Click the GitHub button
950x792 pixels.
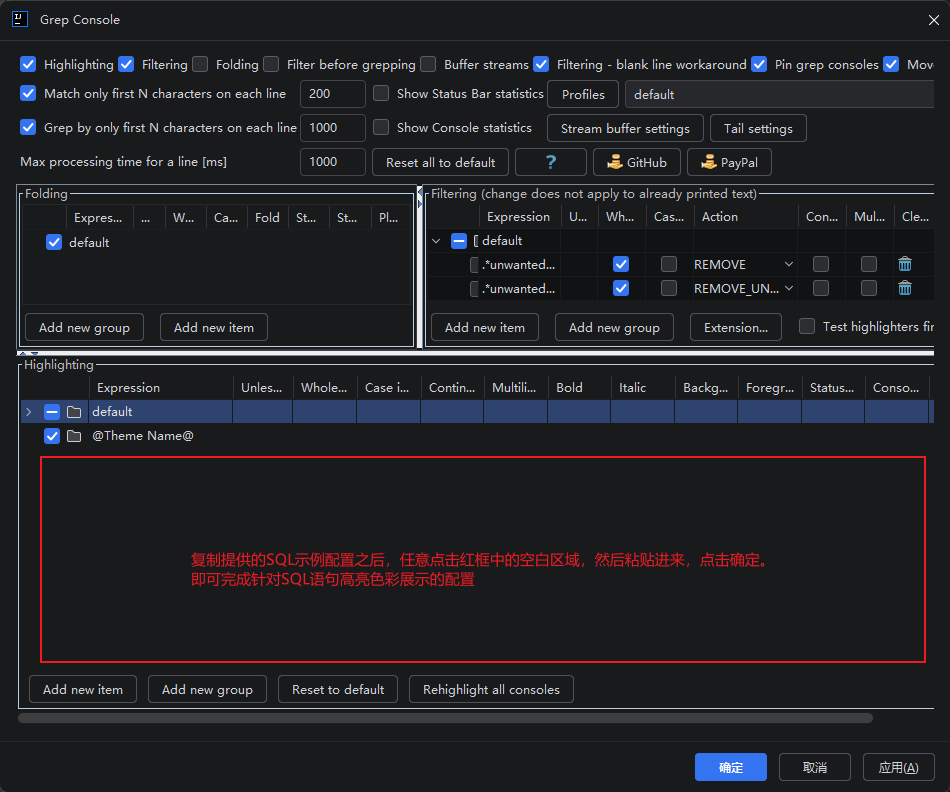637,162
